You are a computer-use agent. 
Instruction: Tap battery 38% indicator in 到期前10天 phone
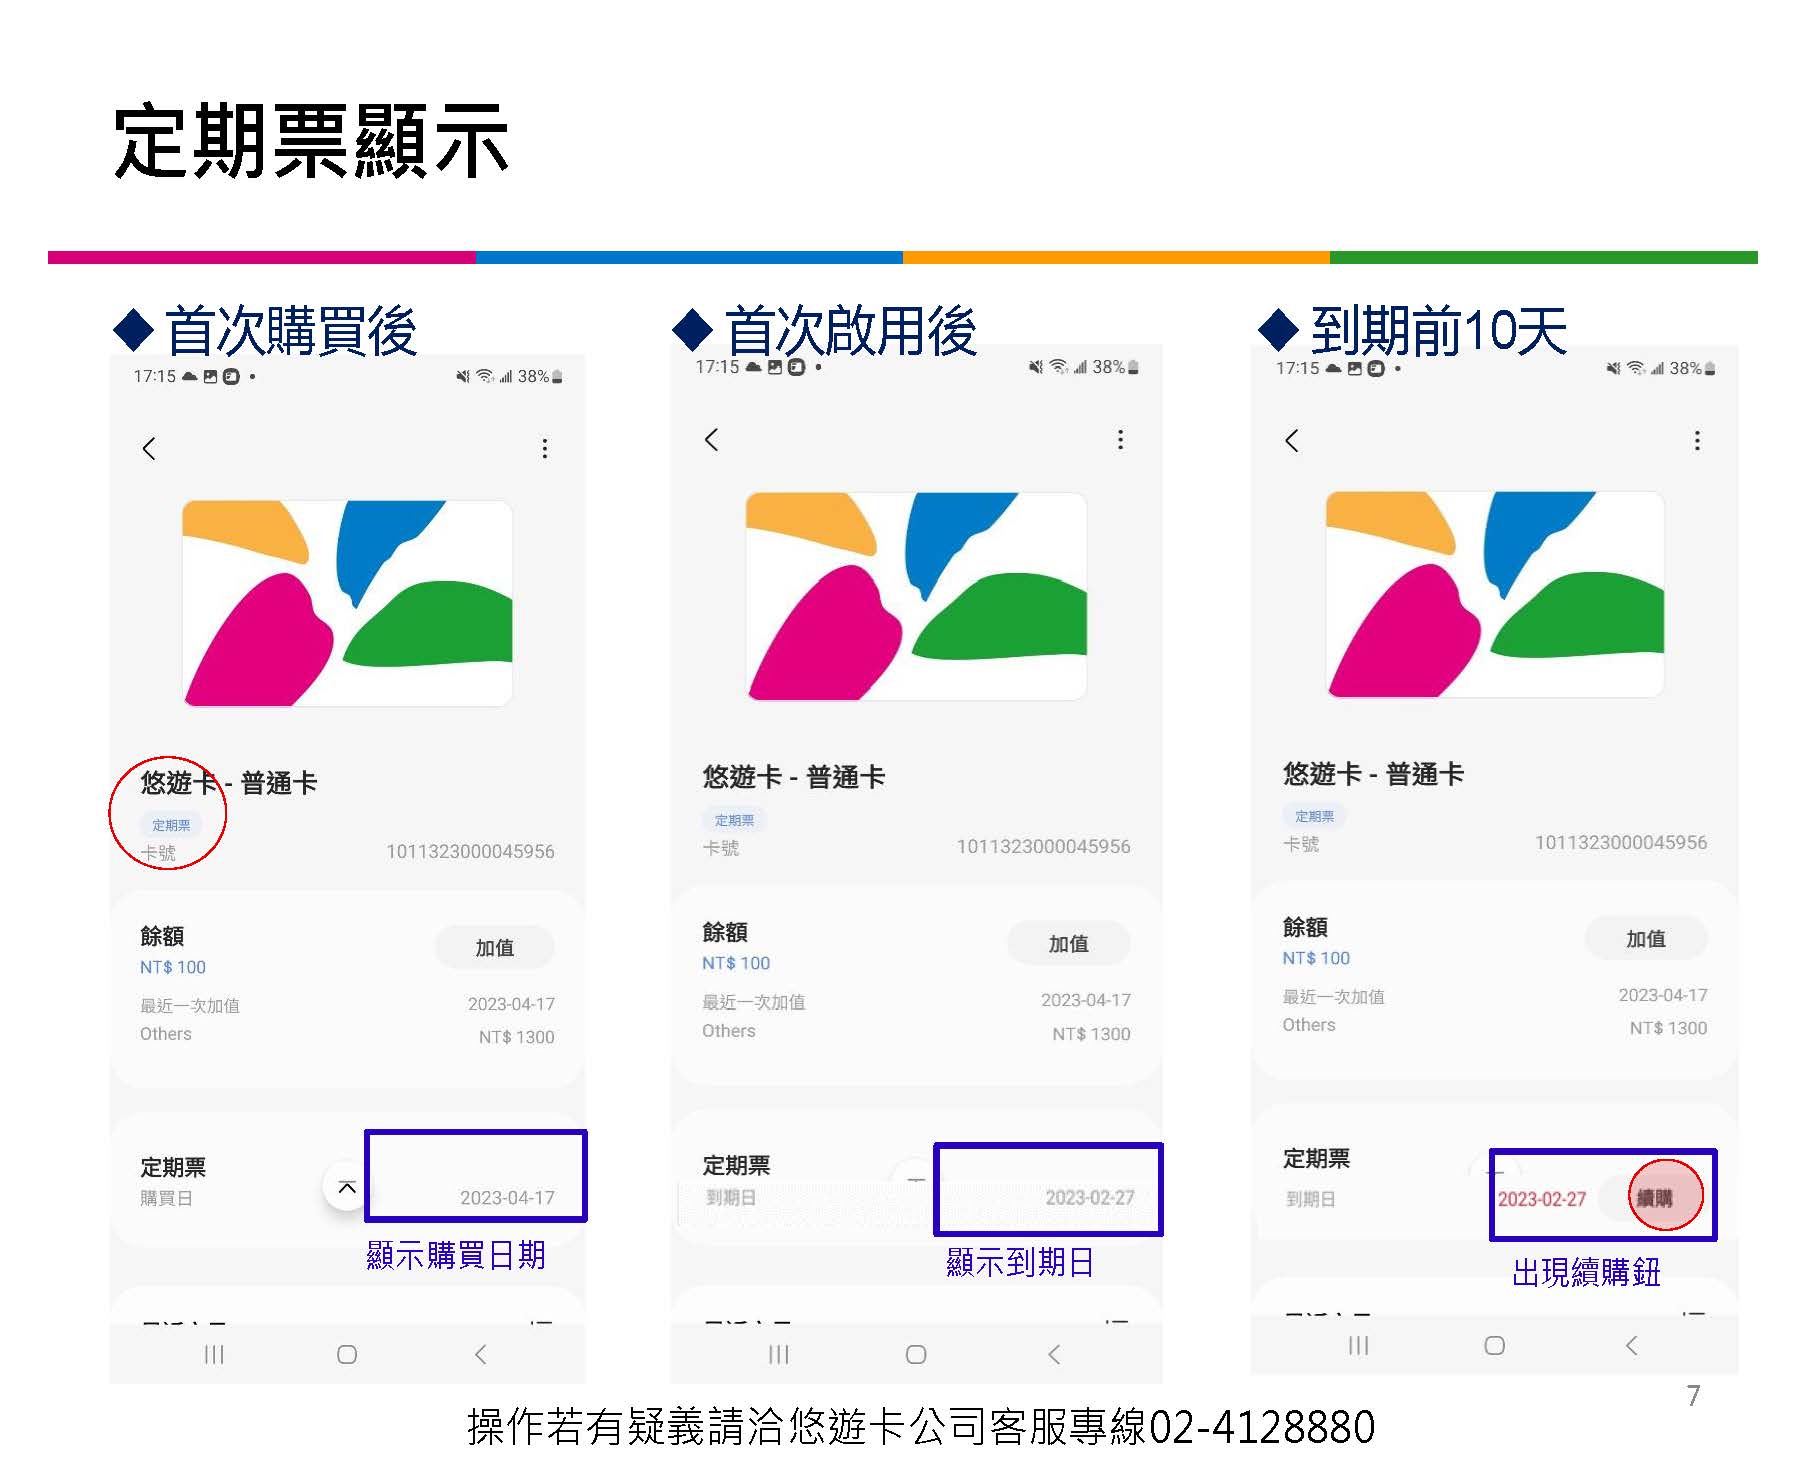(x=1692, y=368)
